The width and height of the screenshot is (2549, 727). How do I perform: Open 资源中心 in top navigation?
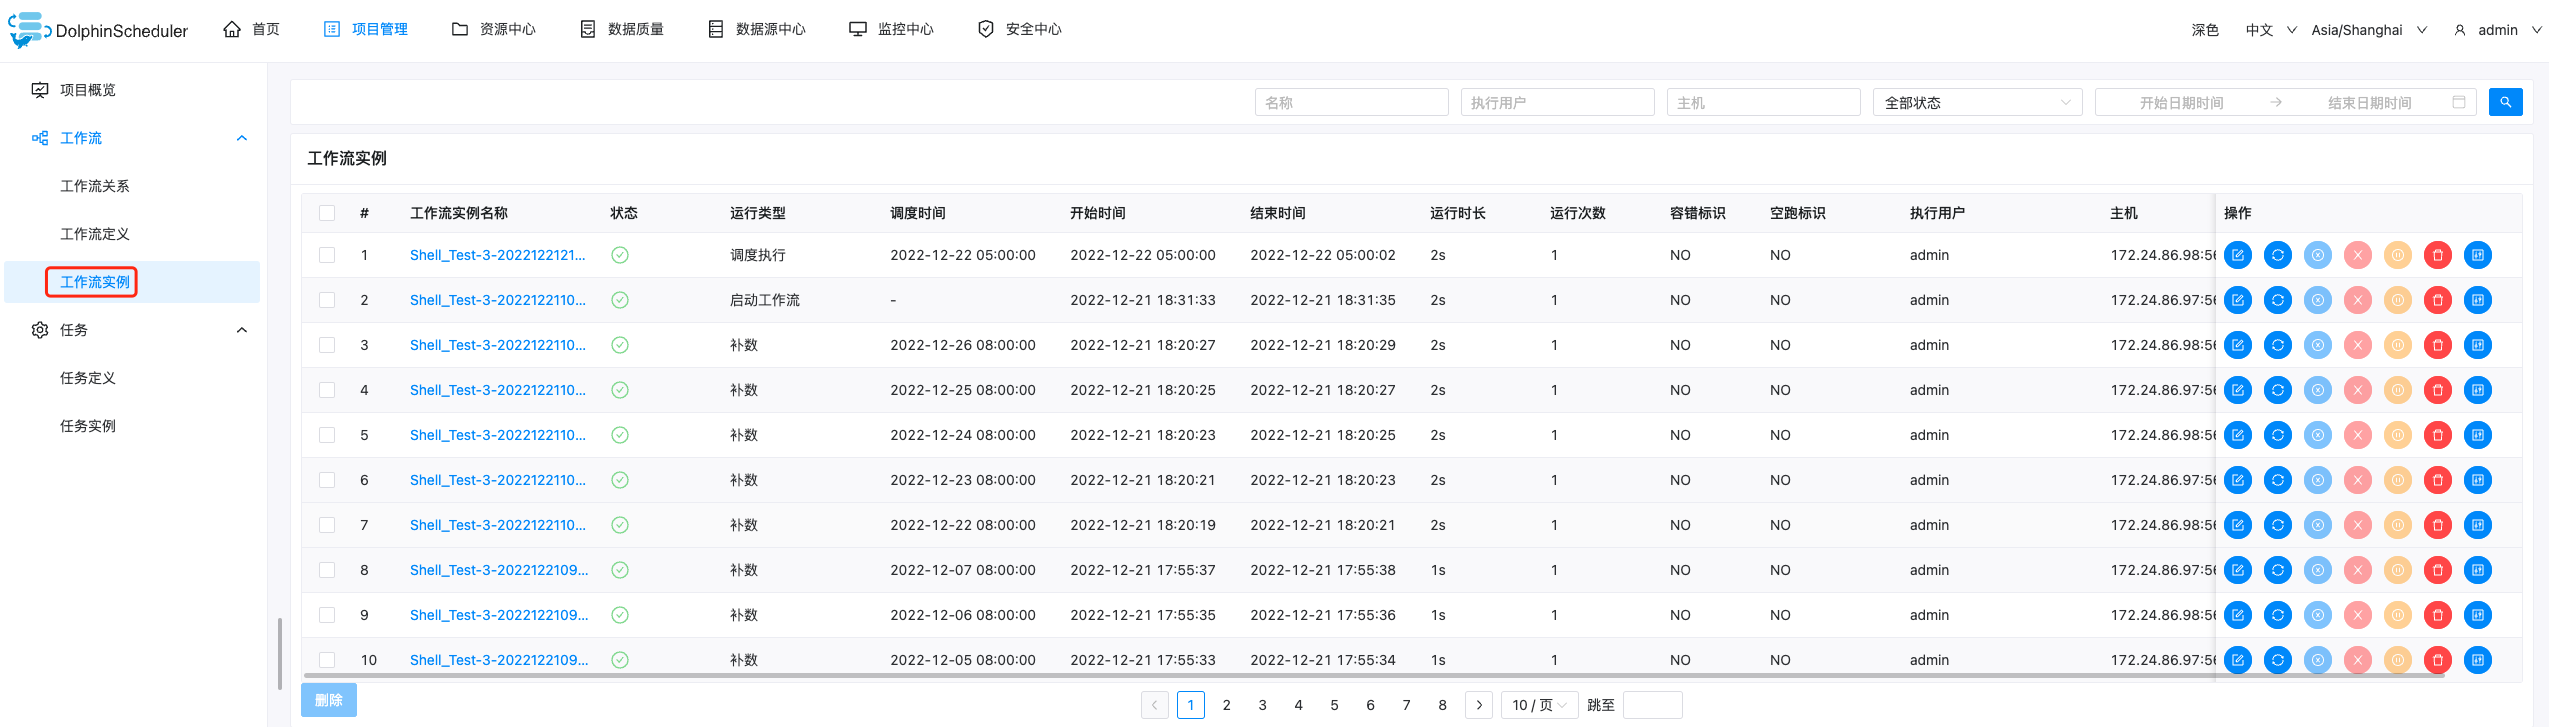494,29
